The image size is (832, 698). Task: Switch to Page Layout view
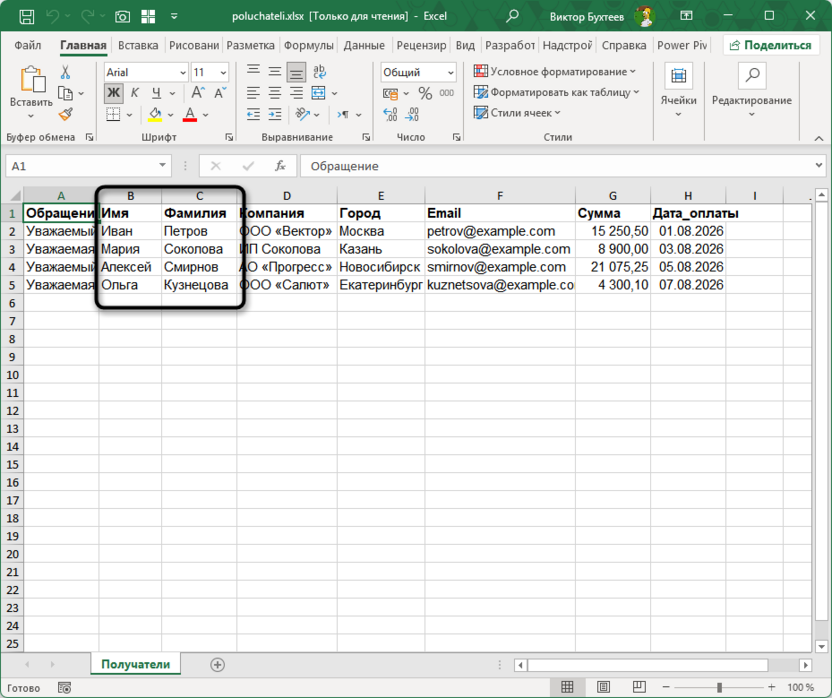click(603, 687)
